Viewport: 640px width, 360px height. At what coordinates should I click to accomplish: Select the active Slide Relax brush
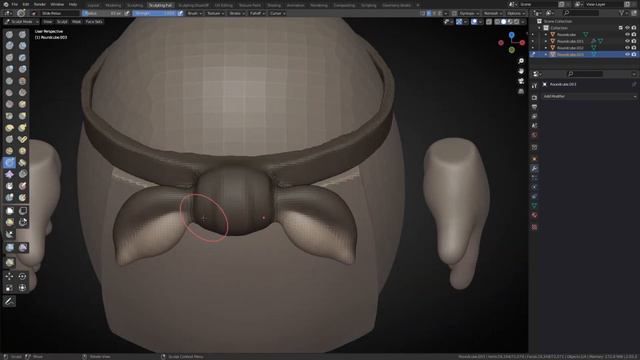[x=9, y=163]
